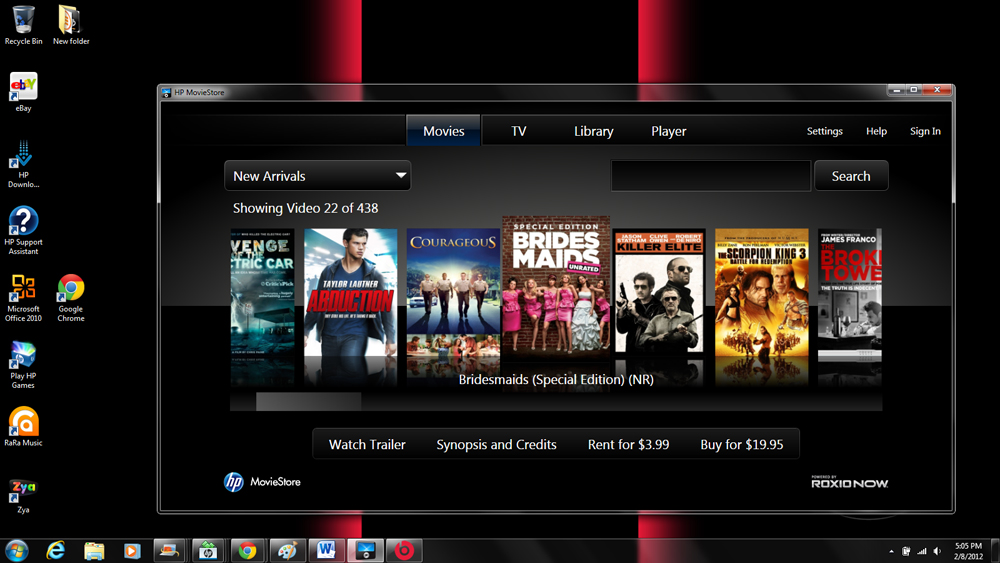Viewport: 1000px width, 563px height.
Task: Open the Windows Start menu
Action: click(17, 550)
